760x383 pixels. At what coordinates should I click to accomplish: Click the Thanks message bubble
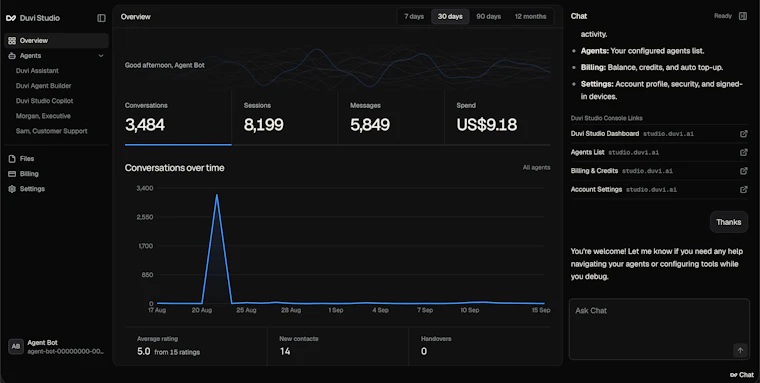(x=728, y=223)
